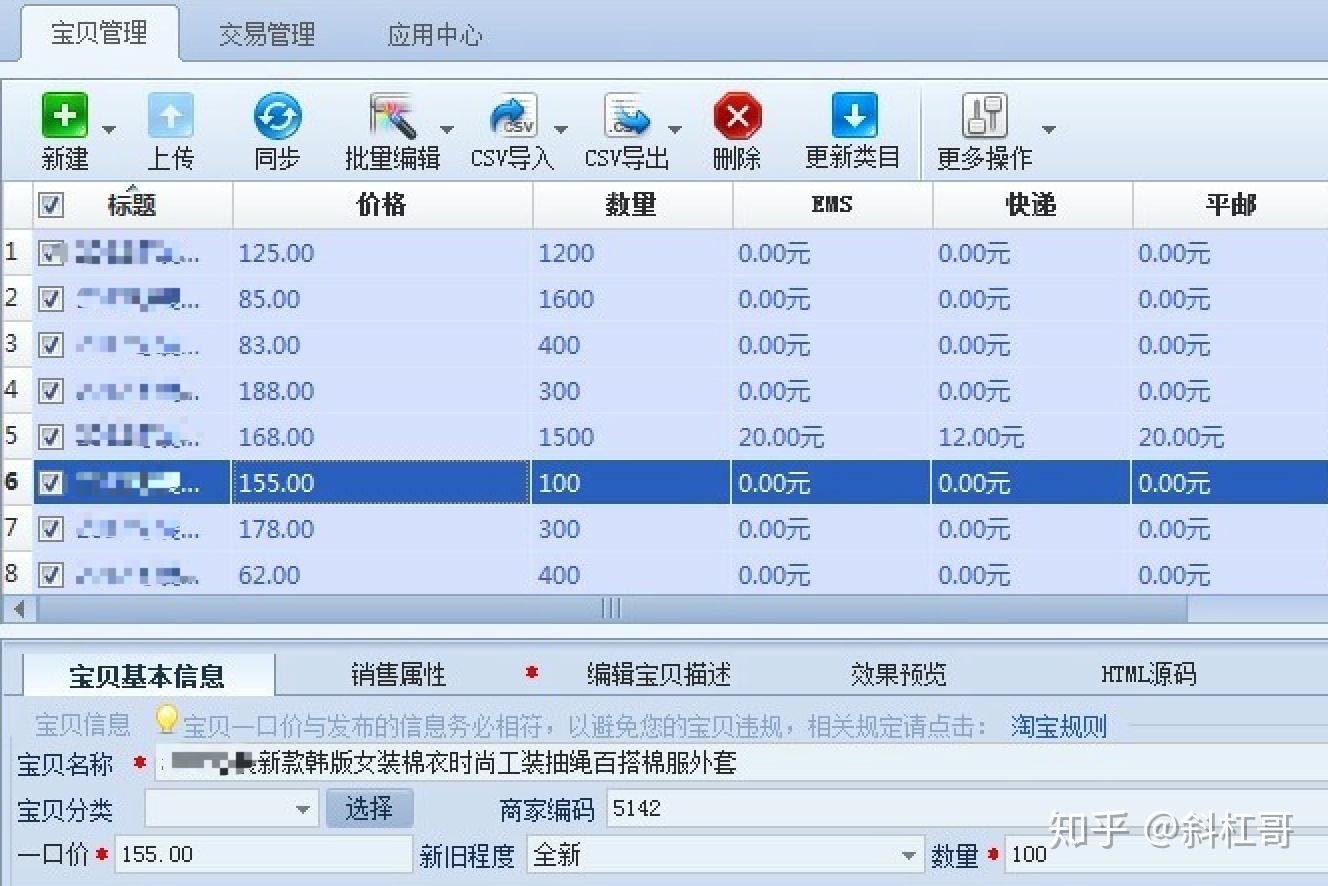Select the price cell 125.00

point(382,253)
